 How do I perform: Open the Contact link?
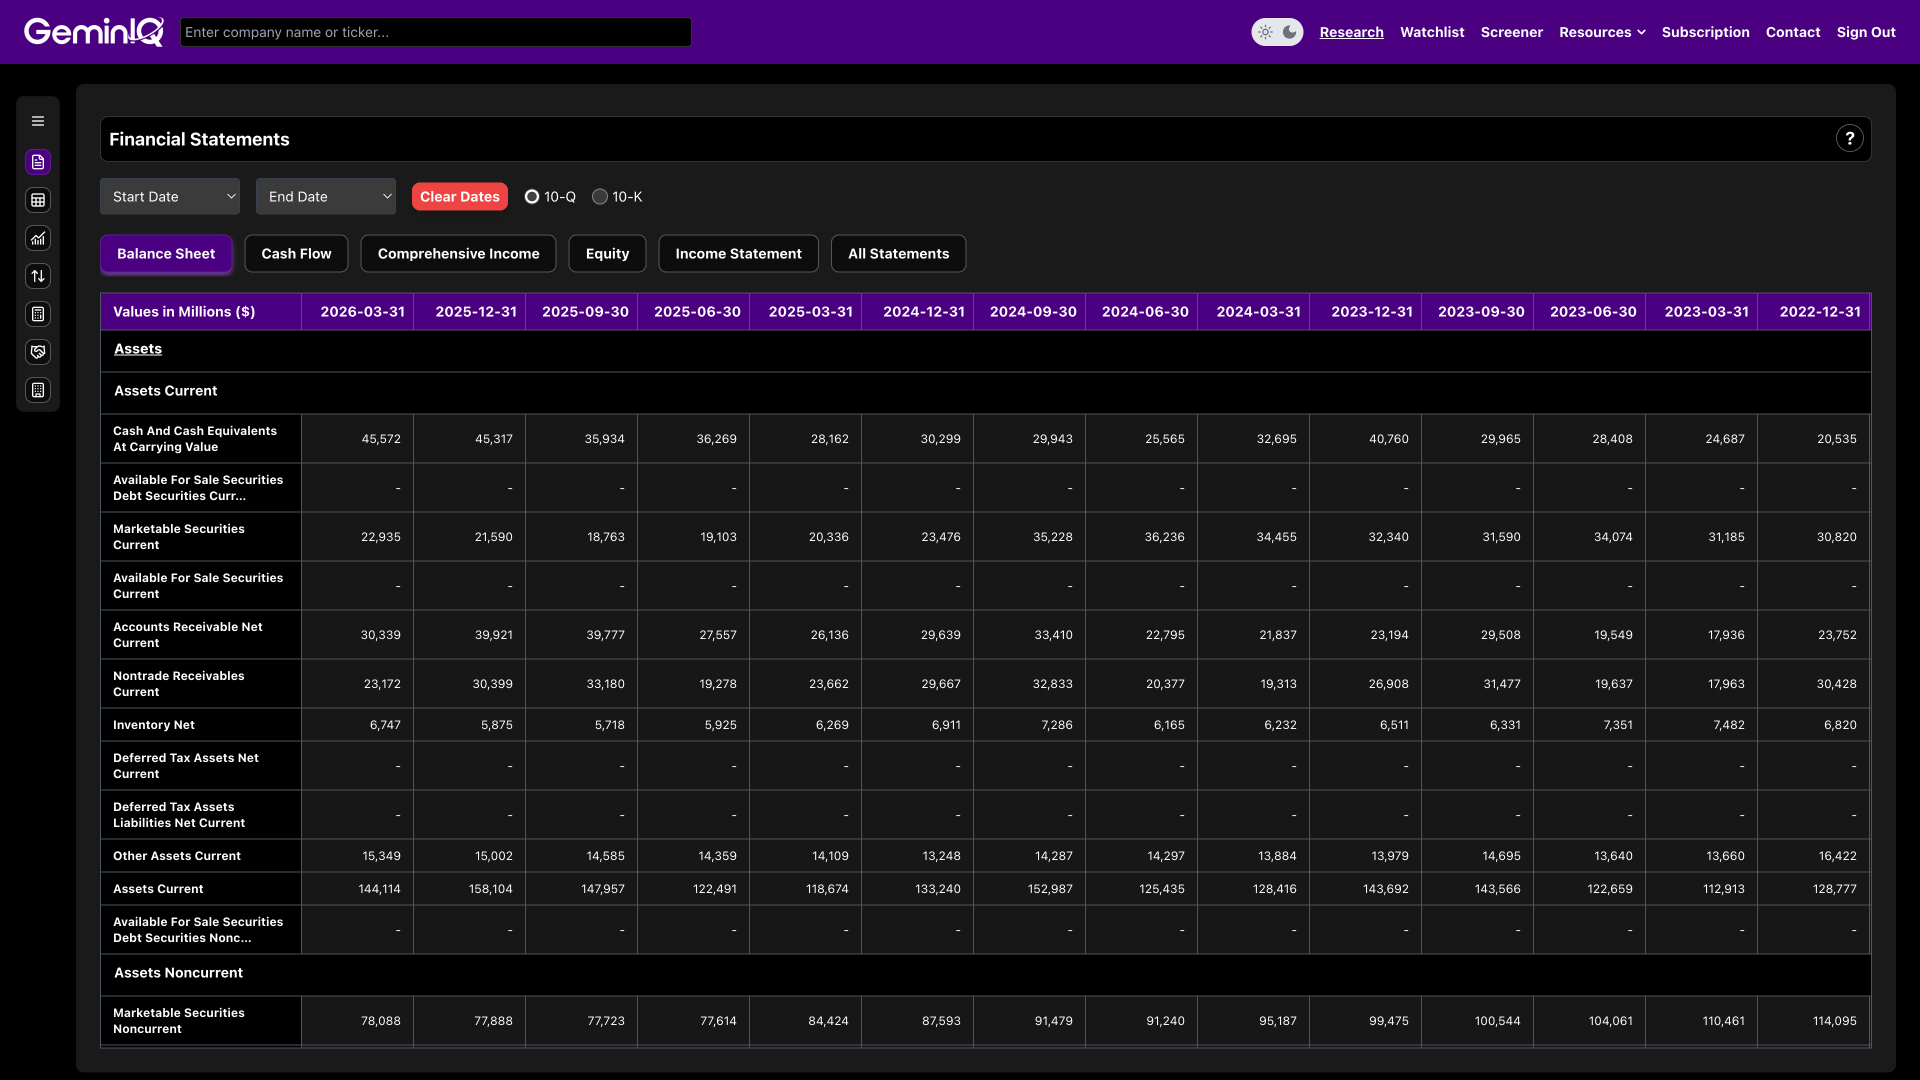pos(1792,32)
